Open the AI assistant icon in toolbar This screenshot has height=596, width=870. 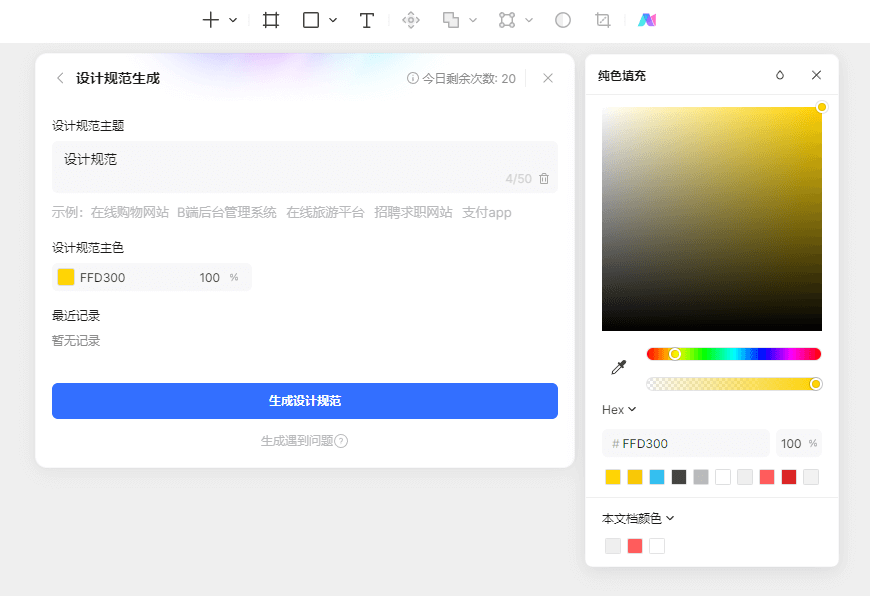click(646, 20)
